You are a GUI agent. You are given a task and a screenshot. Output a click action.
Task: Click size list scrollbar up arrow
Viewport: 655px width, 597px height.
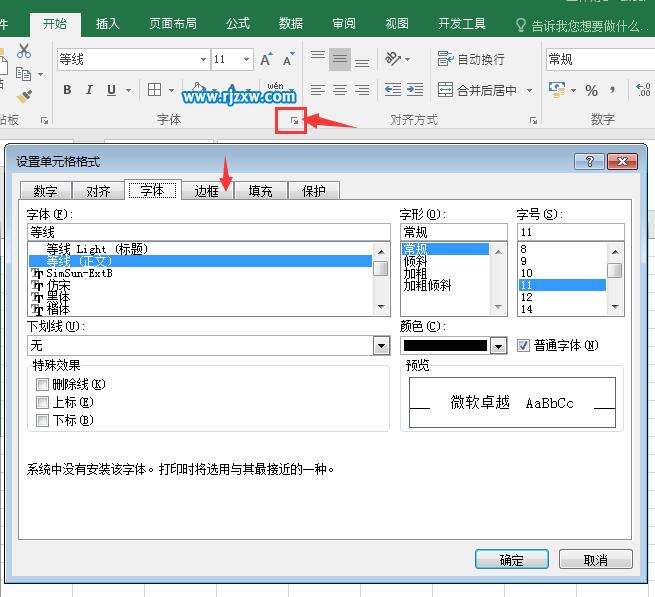click(614, 252)
